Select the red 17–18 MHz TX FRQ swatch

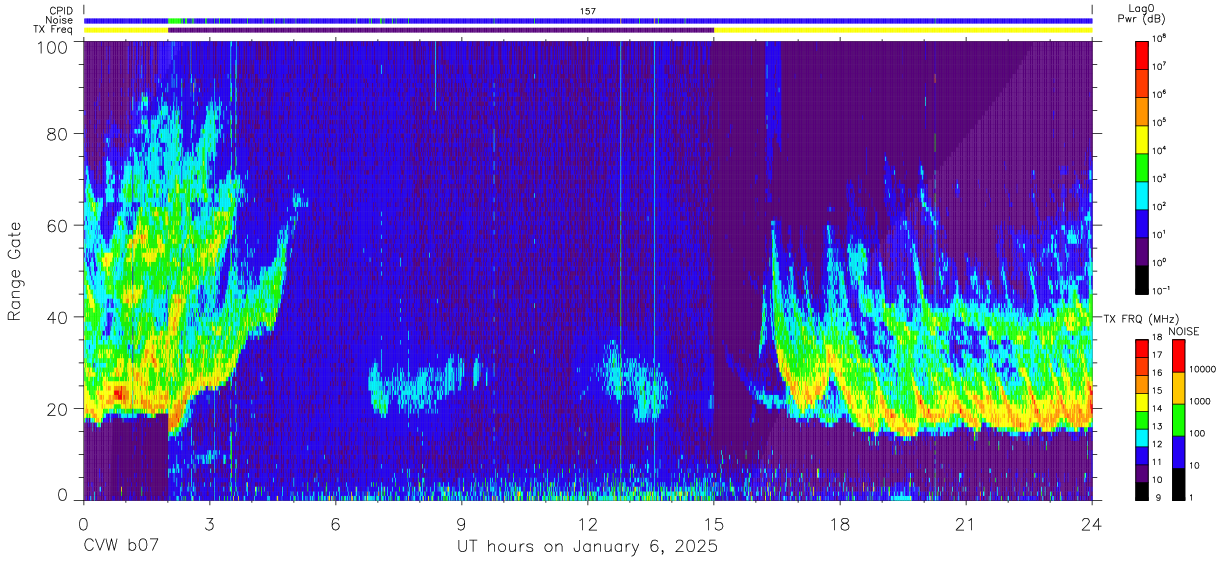pos(1142,348)
